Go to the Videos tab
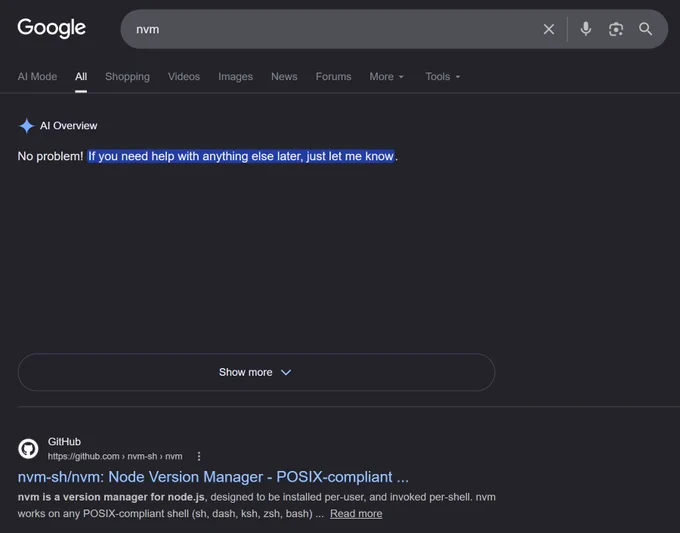The image size is (680, 533). 184,77
